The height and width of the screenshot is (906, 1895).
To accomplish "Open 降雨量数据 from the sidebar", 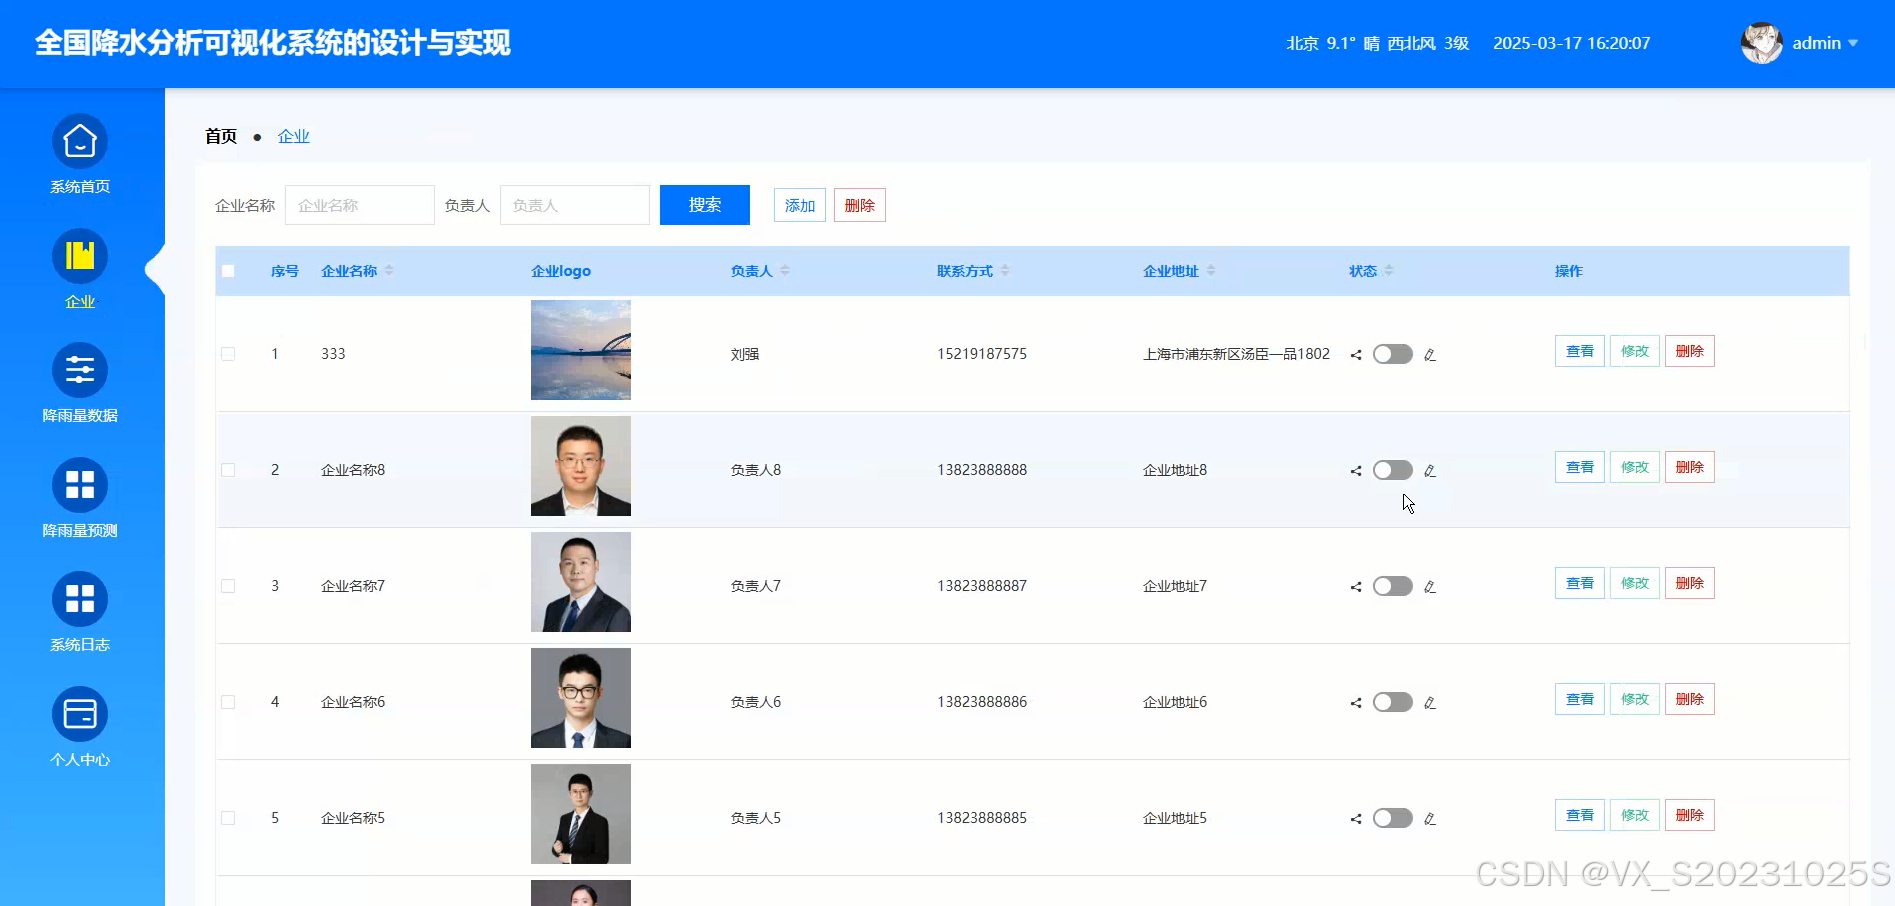I will point(79,385).
